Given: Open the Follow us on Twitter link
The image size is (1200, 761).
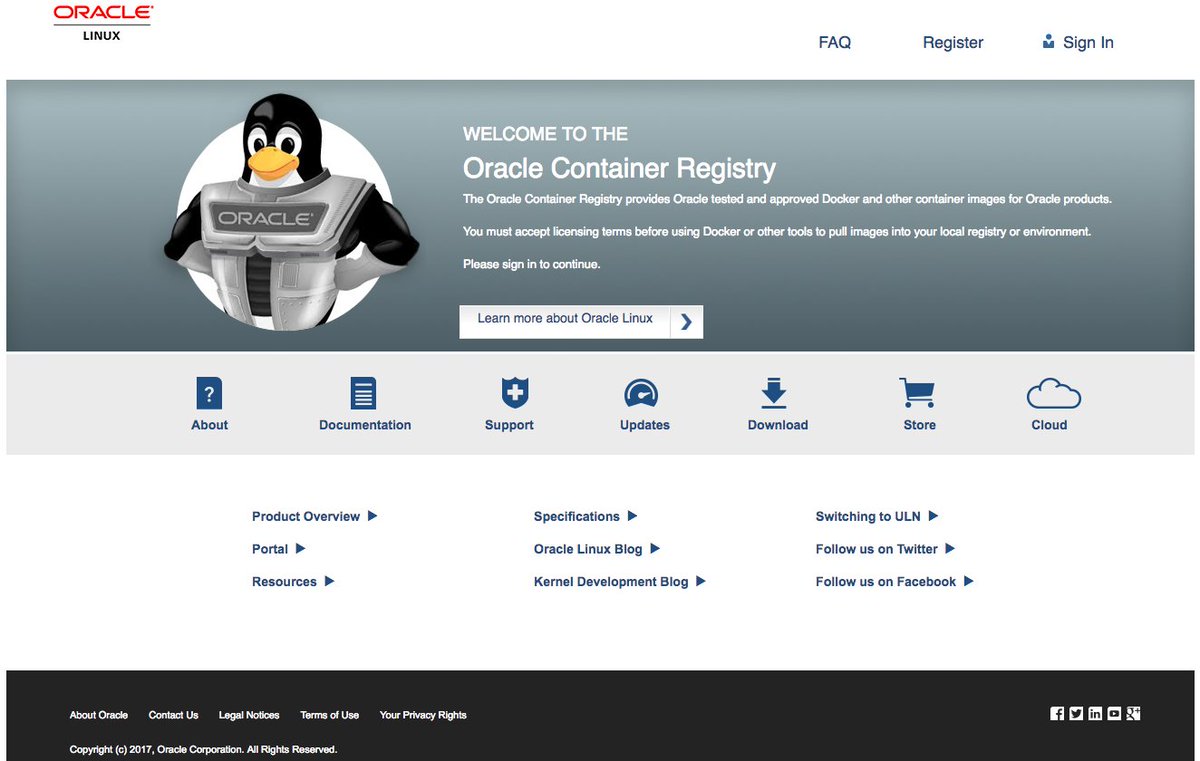Looking at the screenshot, I should click(x=877, y=549).
